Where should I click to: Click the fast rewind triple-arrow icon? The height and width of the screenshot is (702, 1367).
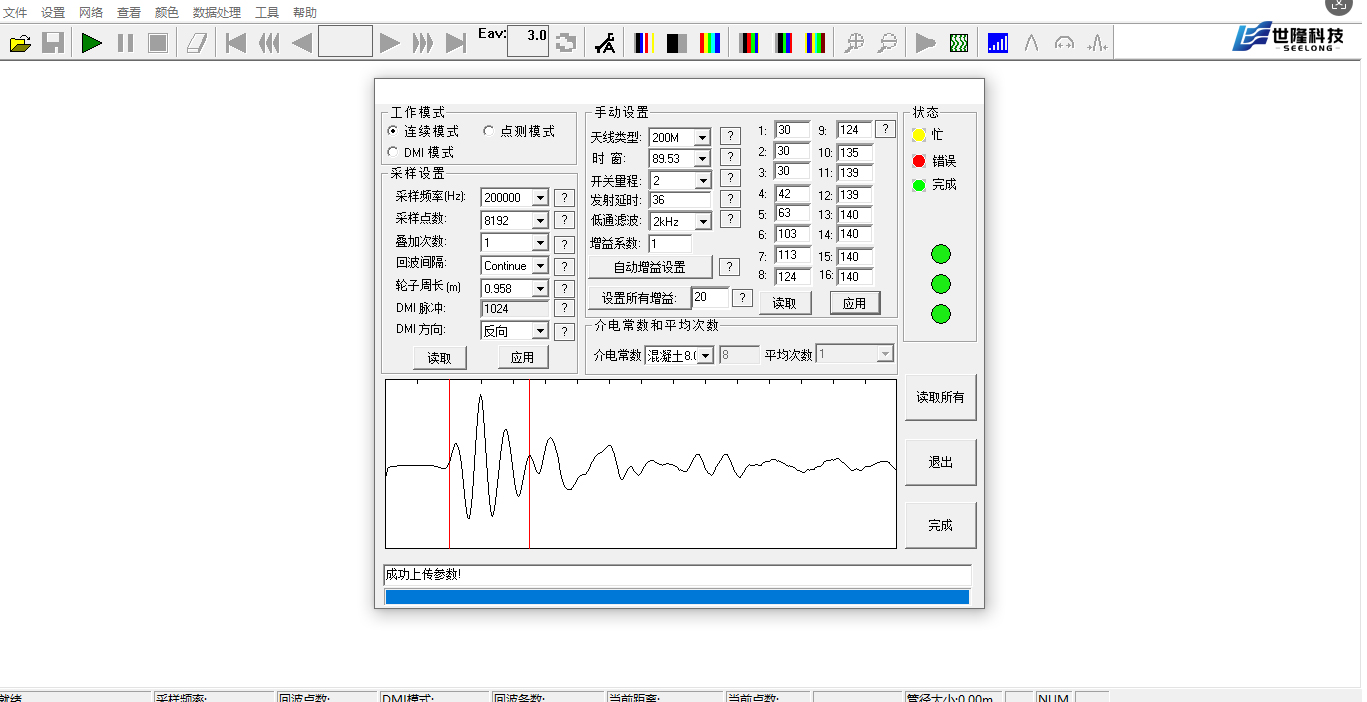coord(269,43)
